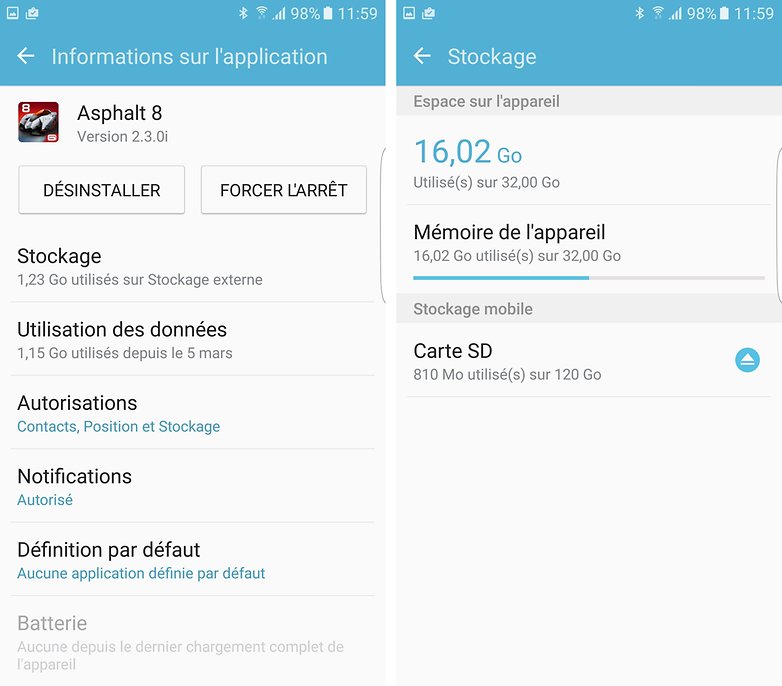This screenshot has width=782, height=686.
Task: Tap Wi-Fi icon in right status bar
Action: pos(658,13)
